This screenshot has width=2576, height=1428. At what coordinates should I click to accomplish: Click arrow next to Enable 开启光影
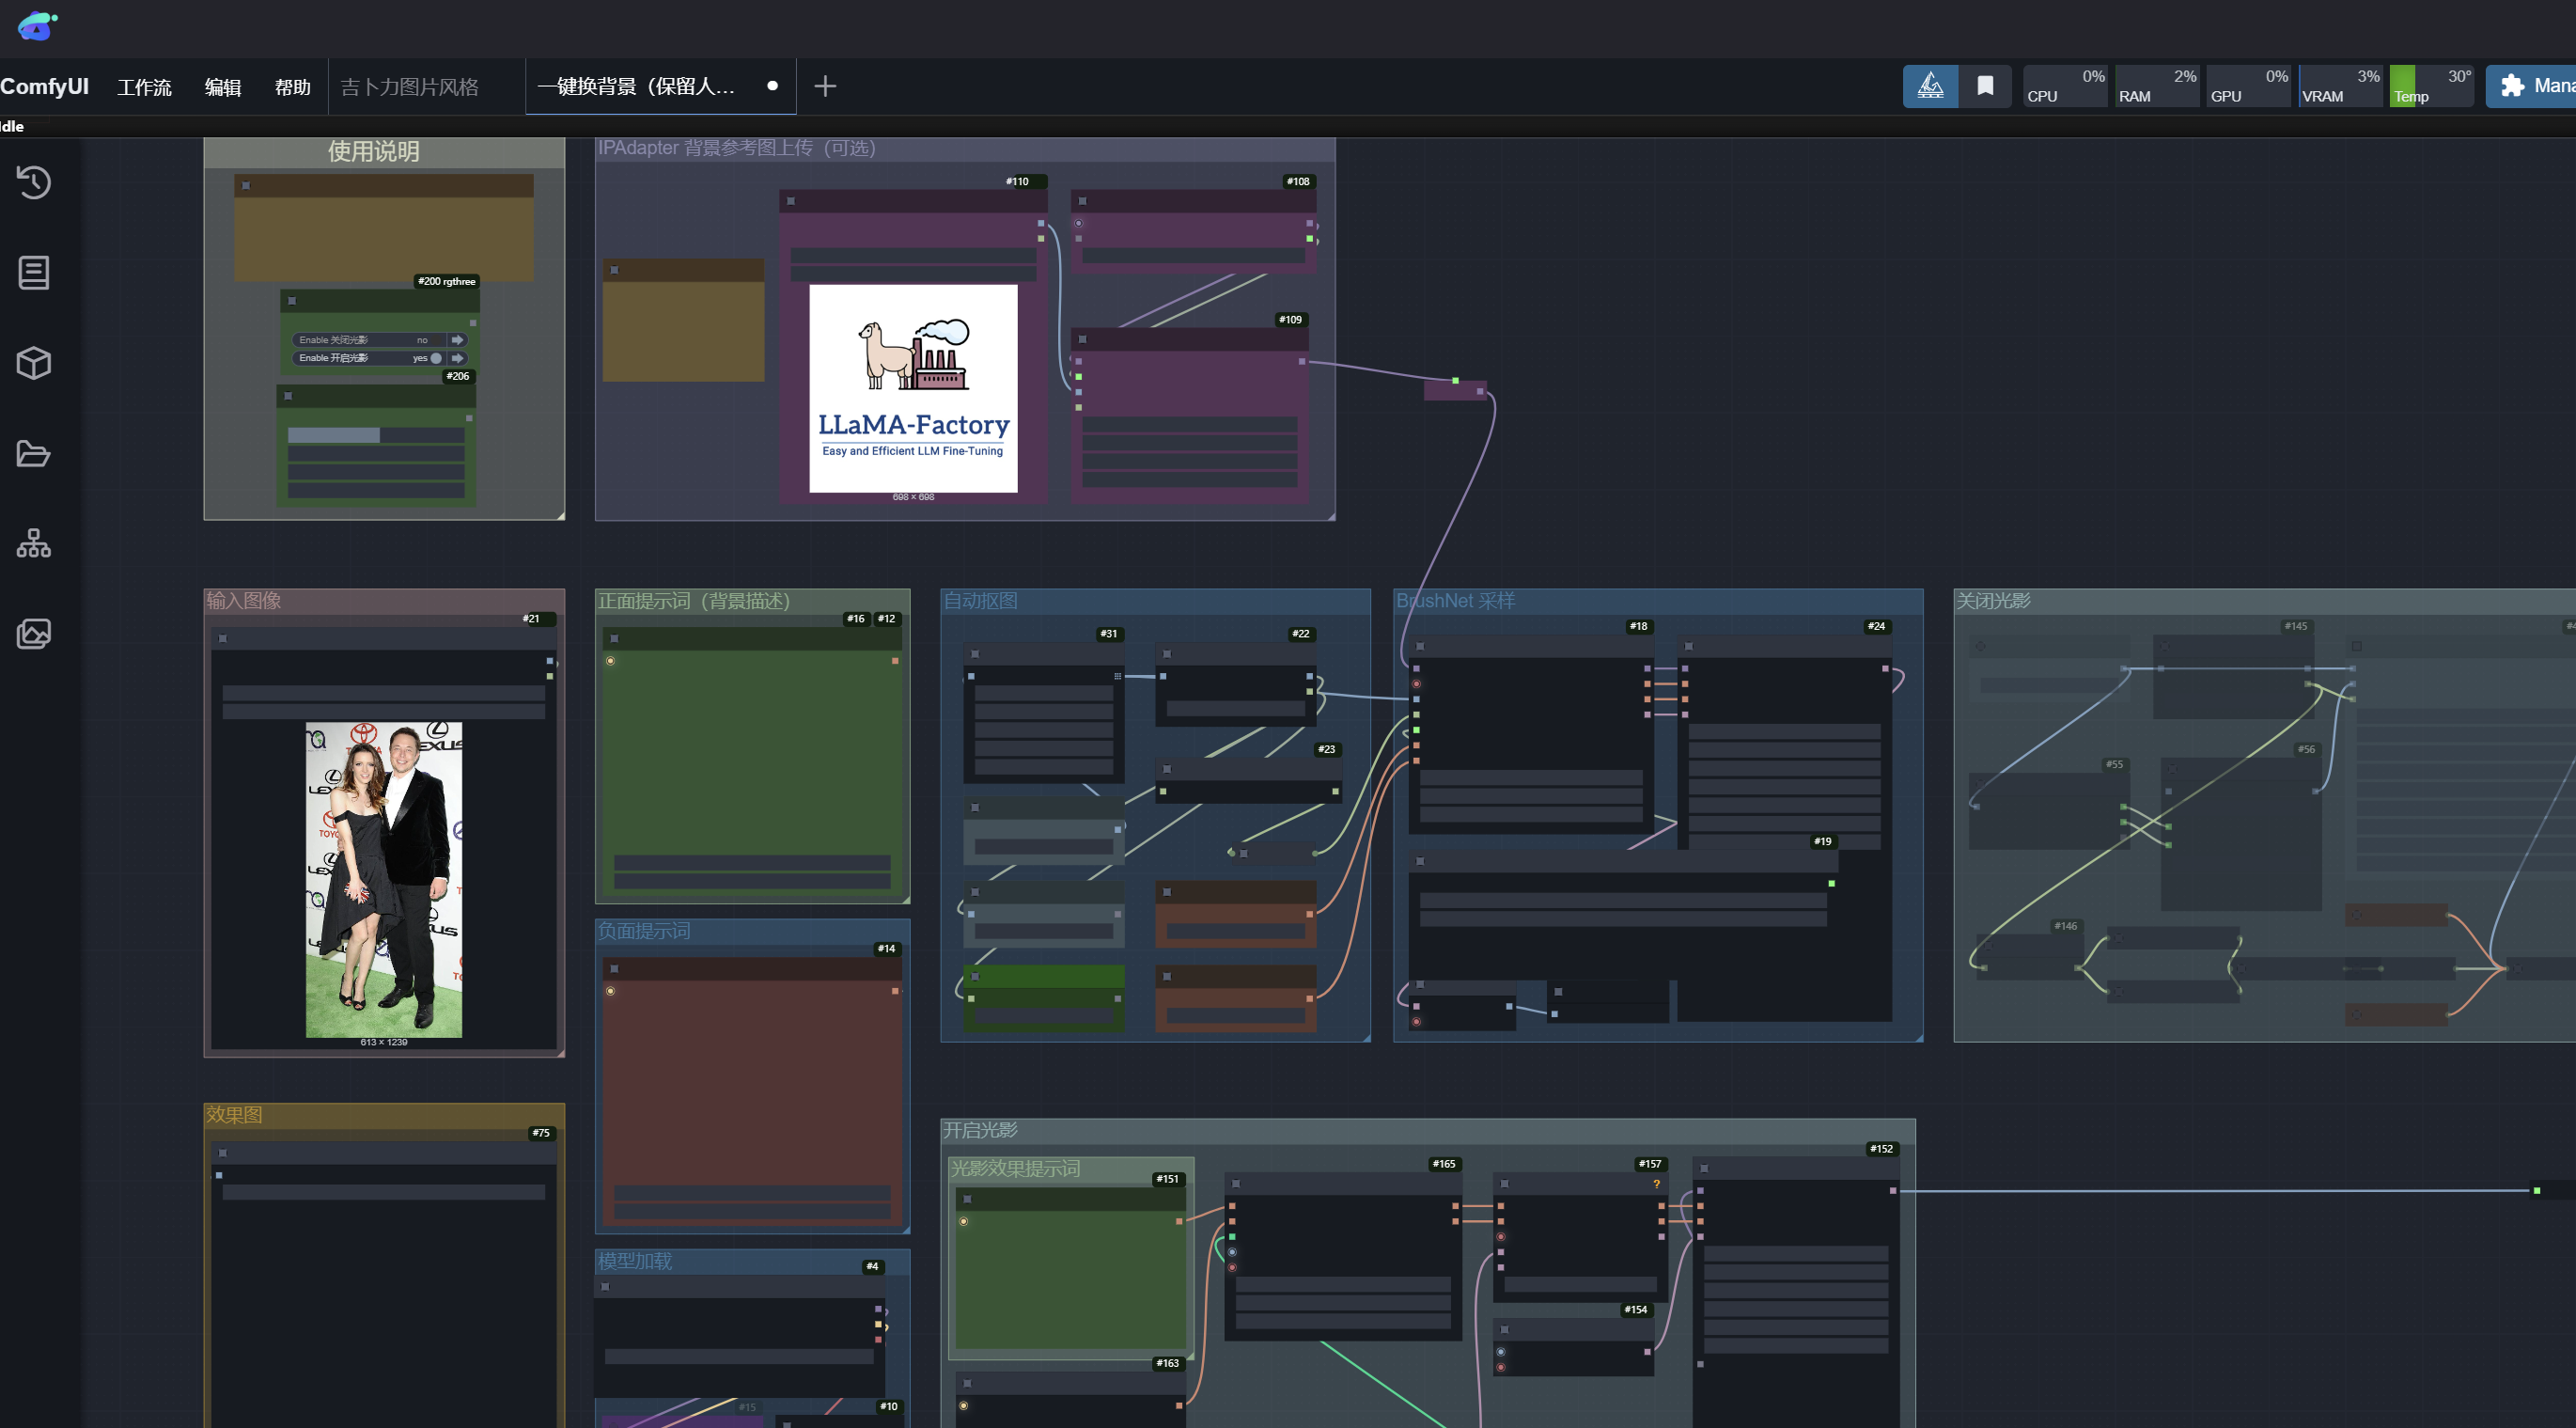pyautogui.click(x=457, y=358)
